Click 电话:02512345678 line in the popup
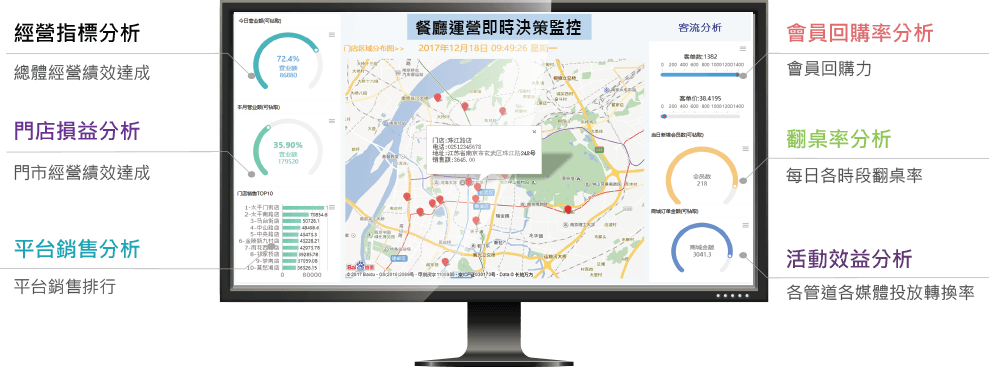The width and height of the screenshot is (989, 367). (x=456, y=146)
